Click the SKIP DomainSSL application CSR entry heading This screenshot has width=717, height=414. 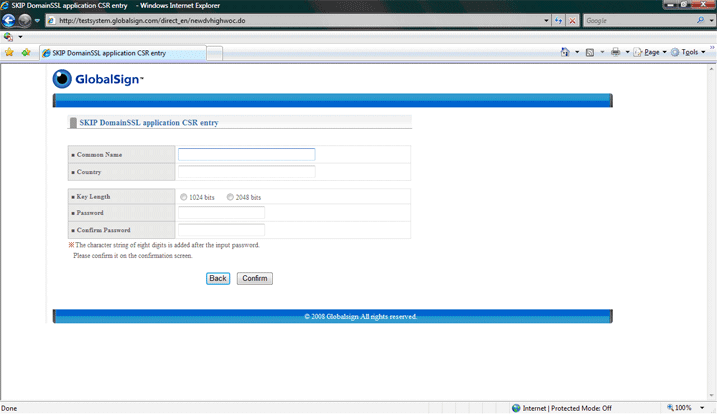149,123
